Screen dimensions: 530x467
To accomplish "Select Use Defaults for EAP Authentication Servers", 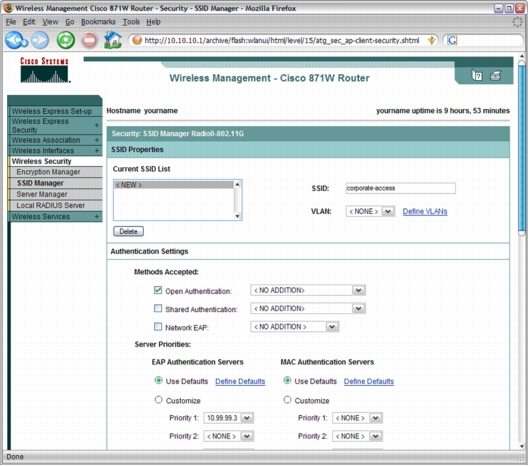I will pos(159,380).
